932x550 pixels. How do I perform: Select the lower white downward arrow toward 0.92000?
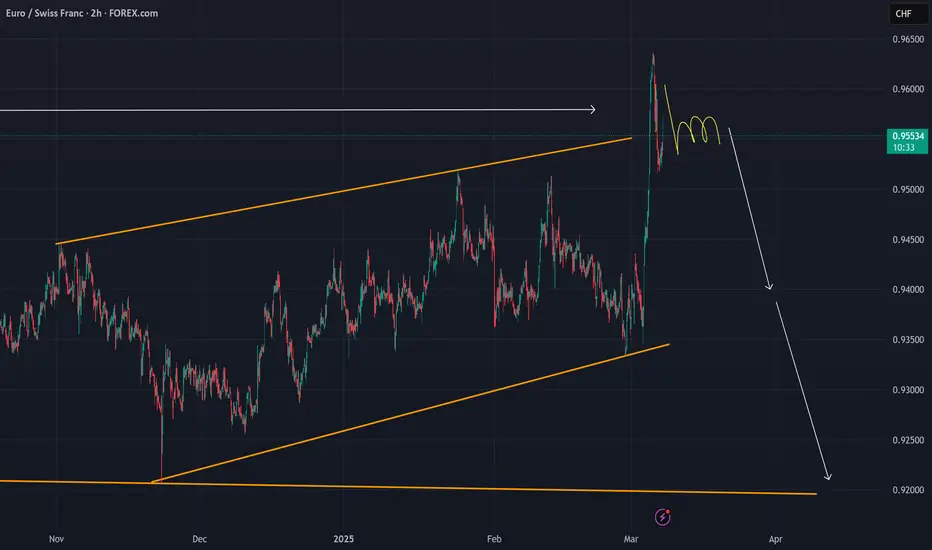coord(803,391)
